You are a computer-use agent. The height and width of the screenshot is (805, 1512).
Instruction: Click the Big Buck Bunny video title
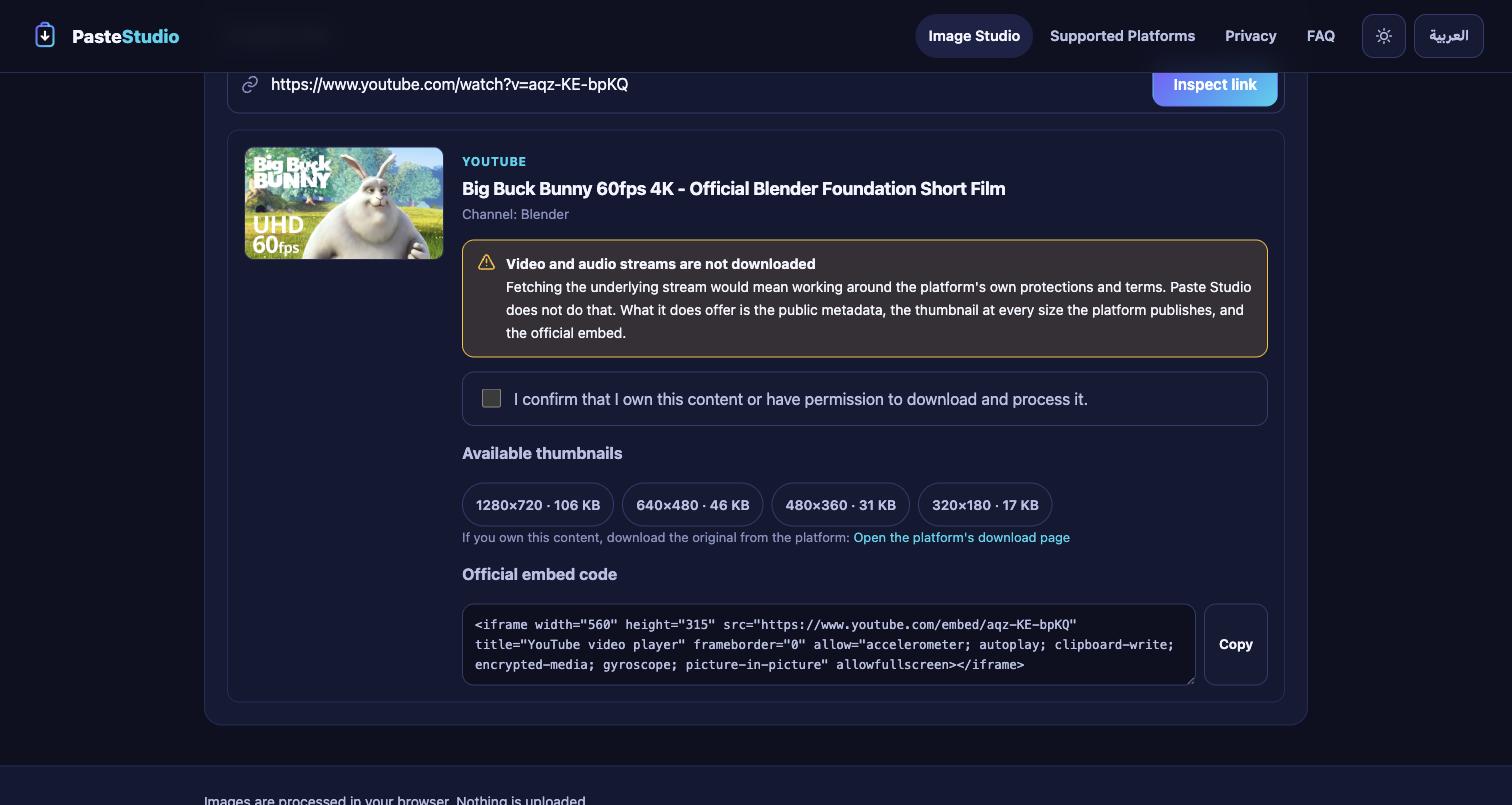[733, 188]
